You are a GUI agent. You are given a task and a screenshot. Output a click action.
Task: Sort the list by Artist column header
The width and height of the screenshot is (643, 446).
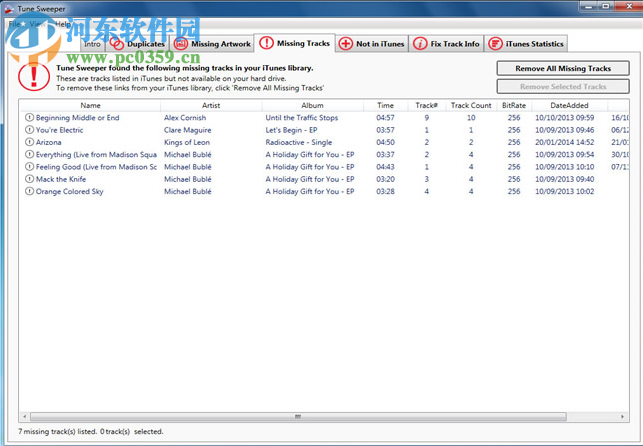(211, 105)
